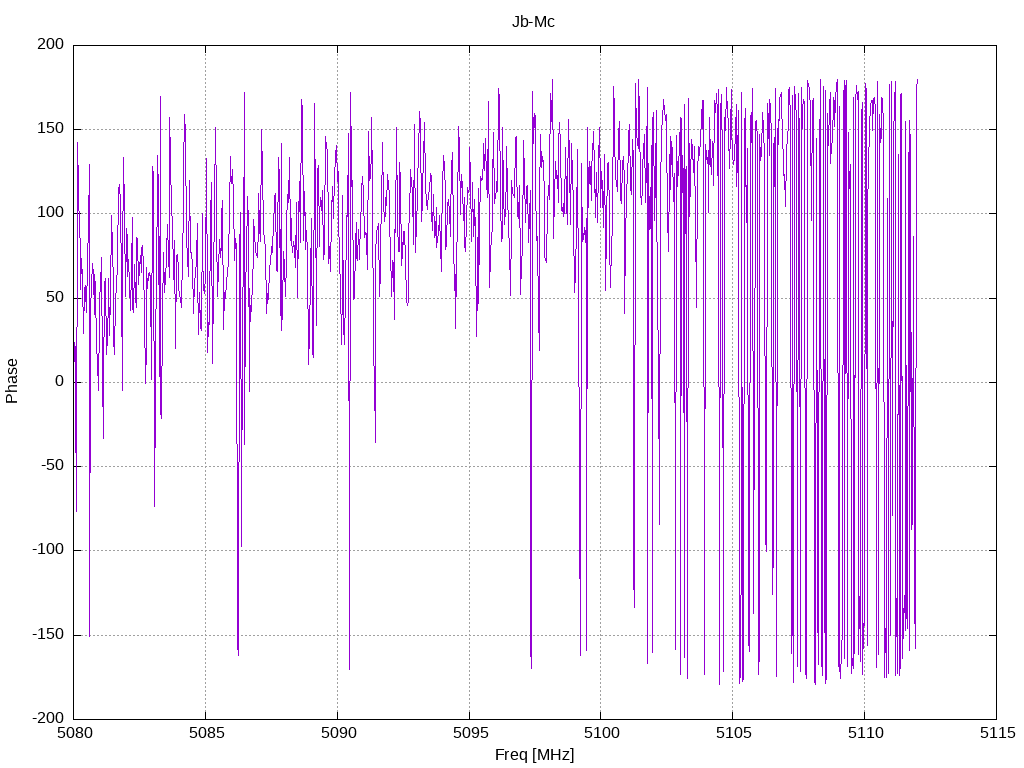Click the 5095 x-axis tick label
1024x768 pixels.
click(x=470, y=733)
